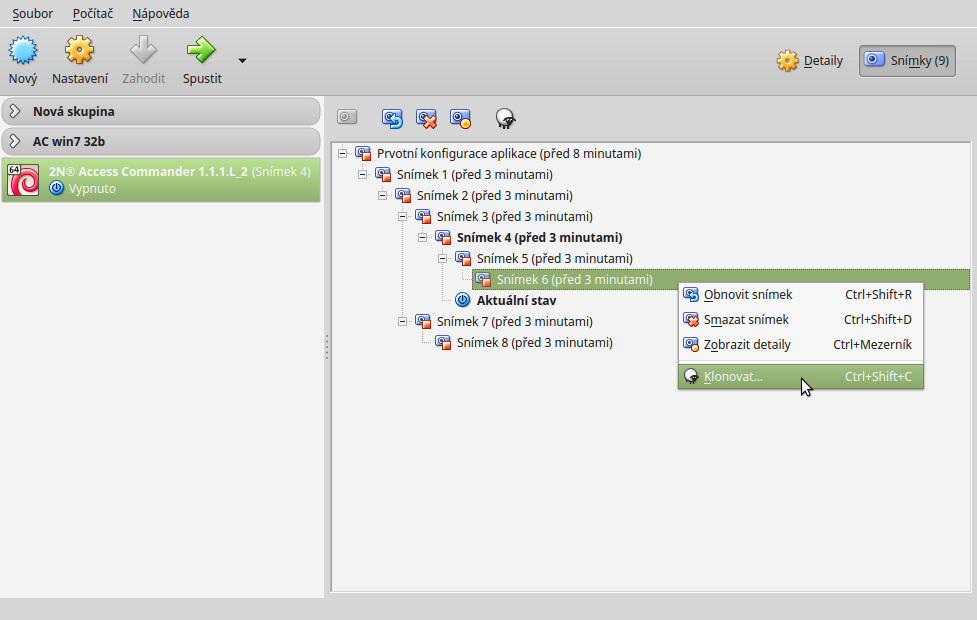Viewport: 977px width, 620px height.
Task: Click the Debian 64 OS icon of the VM
Action: click(23, 180)
